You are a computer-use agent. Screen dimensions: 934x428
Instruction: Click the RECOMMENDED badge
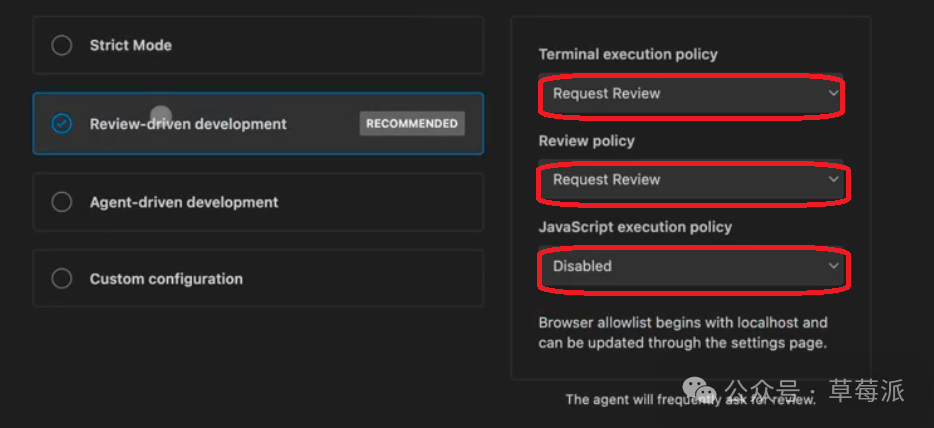pyautogui.click(x=412, y=124)
